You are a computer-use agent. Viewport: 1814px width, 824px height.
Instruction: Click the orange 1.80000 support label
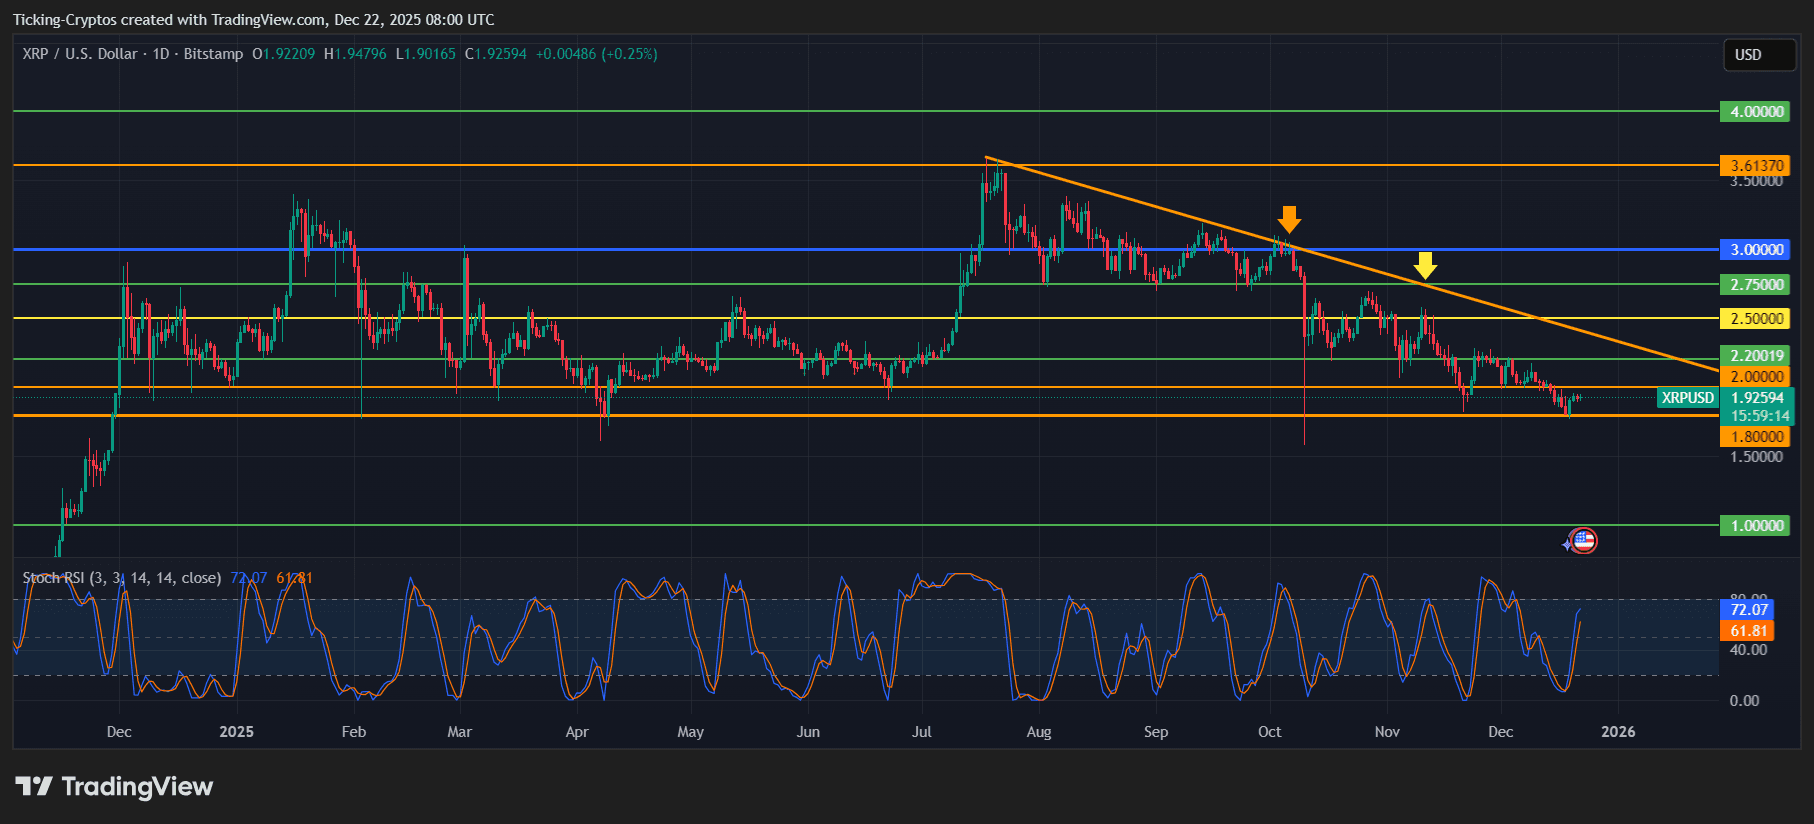(1756, 437)
